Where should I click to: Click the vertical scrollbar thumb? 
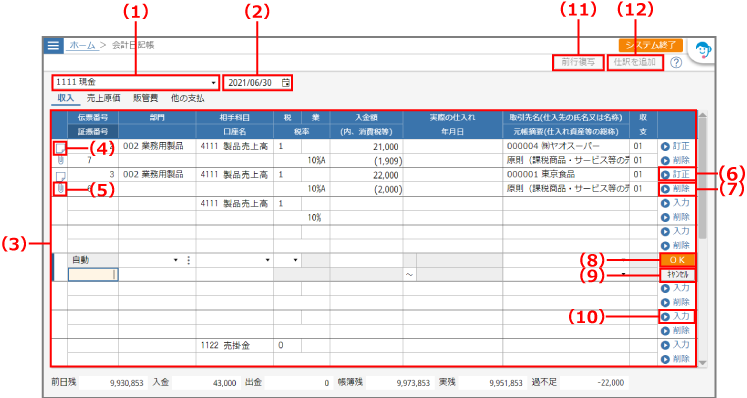[x=702, y=179]
